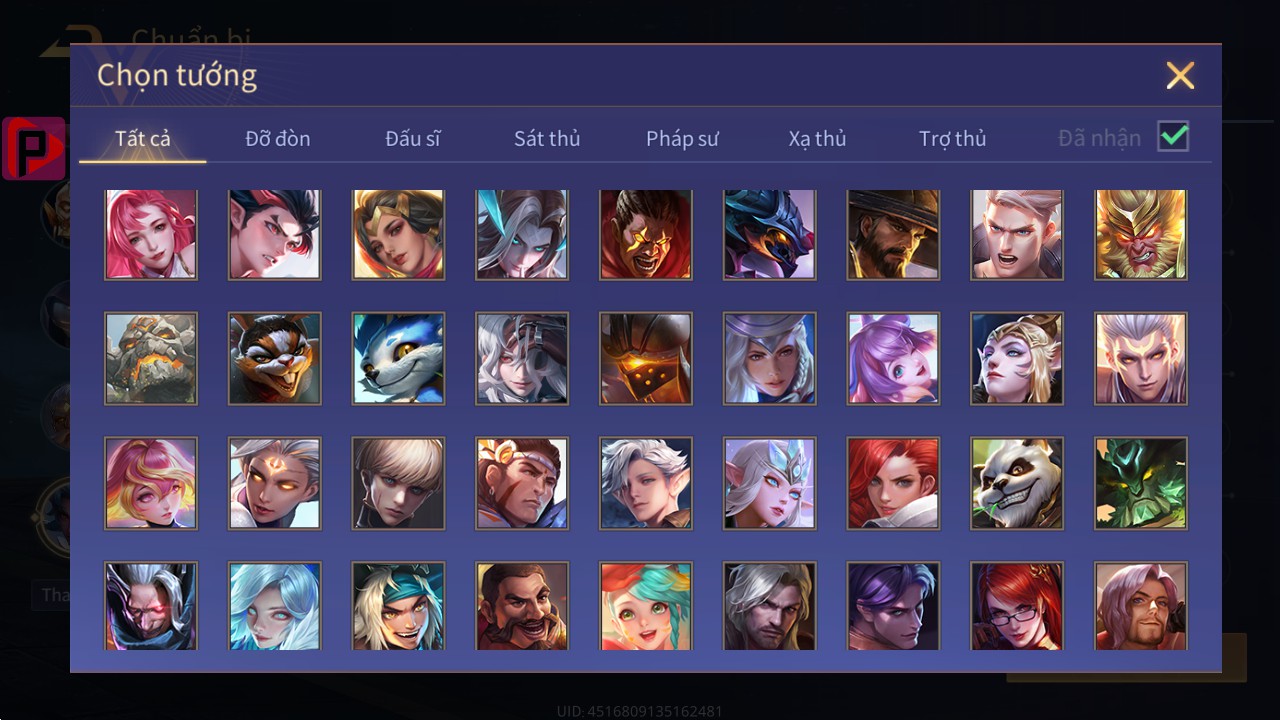The height and width of the screenshot is (720, 1280).
Task: Pick the green glowing tree monster hero
Action: [x=1141, y=483]
